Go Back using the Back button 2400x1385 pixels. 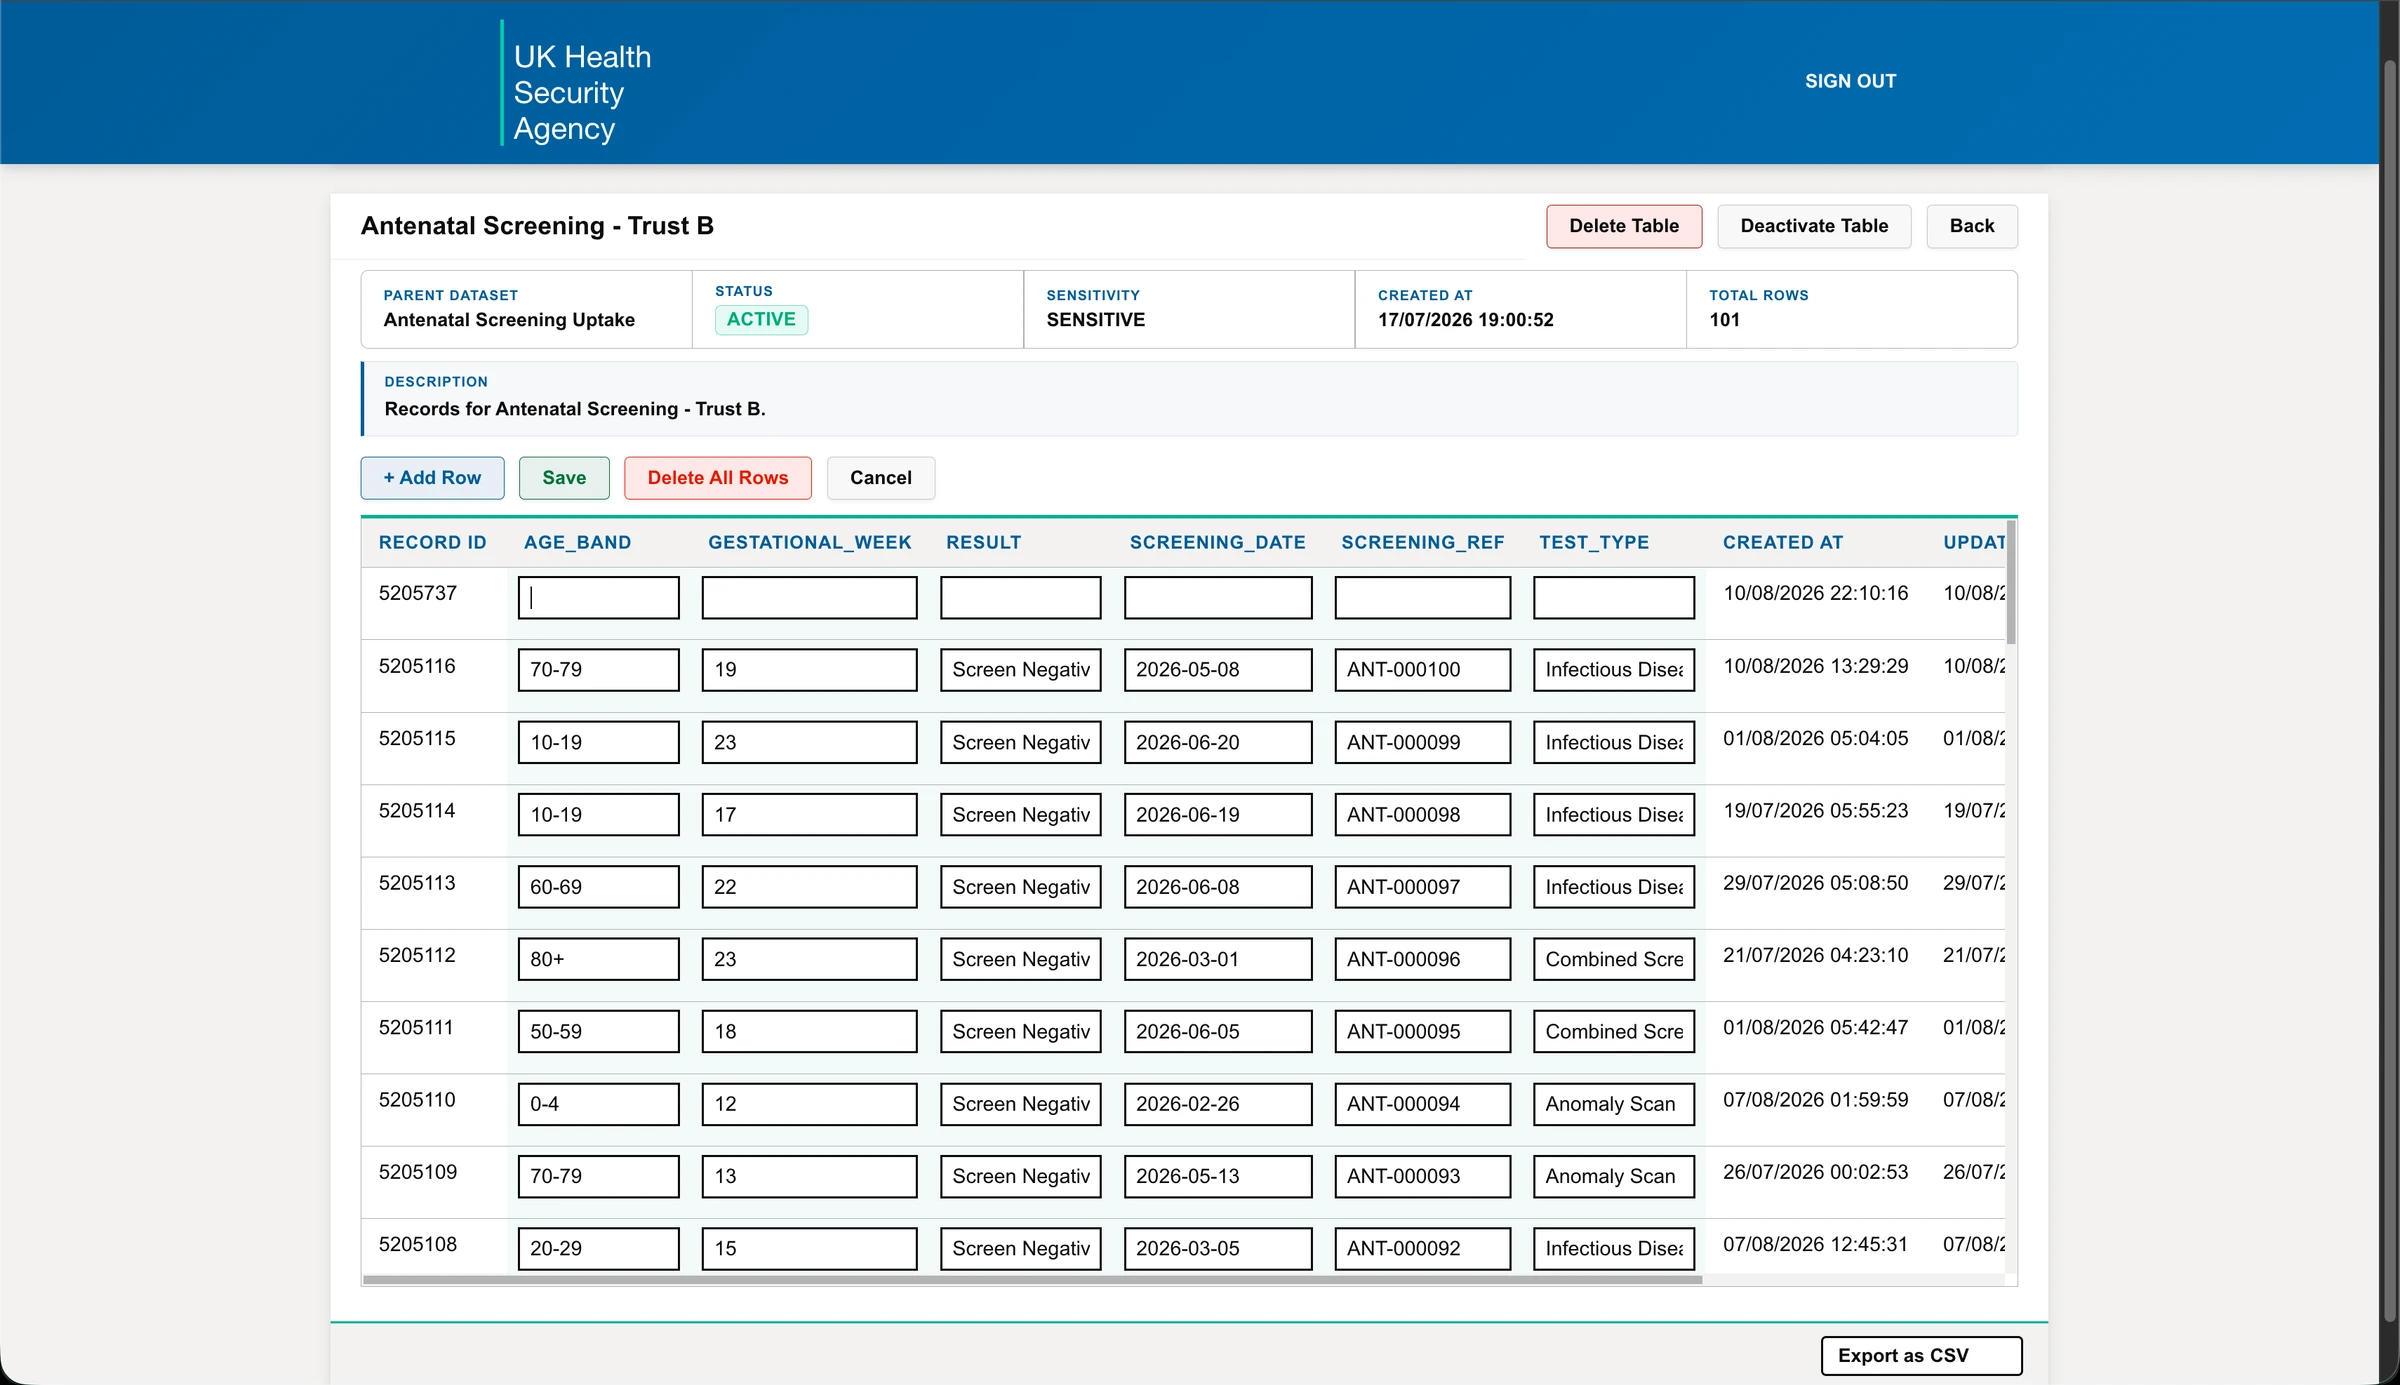(1972, 226)
